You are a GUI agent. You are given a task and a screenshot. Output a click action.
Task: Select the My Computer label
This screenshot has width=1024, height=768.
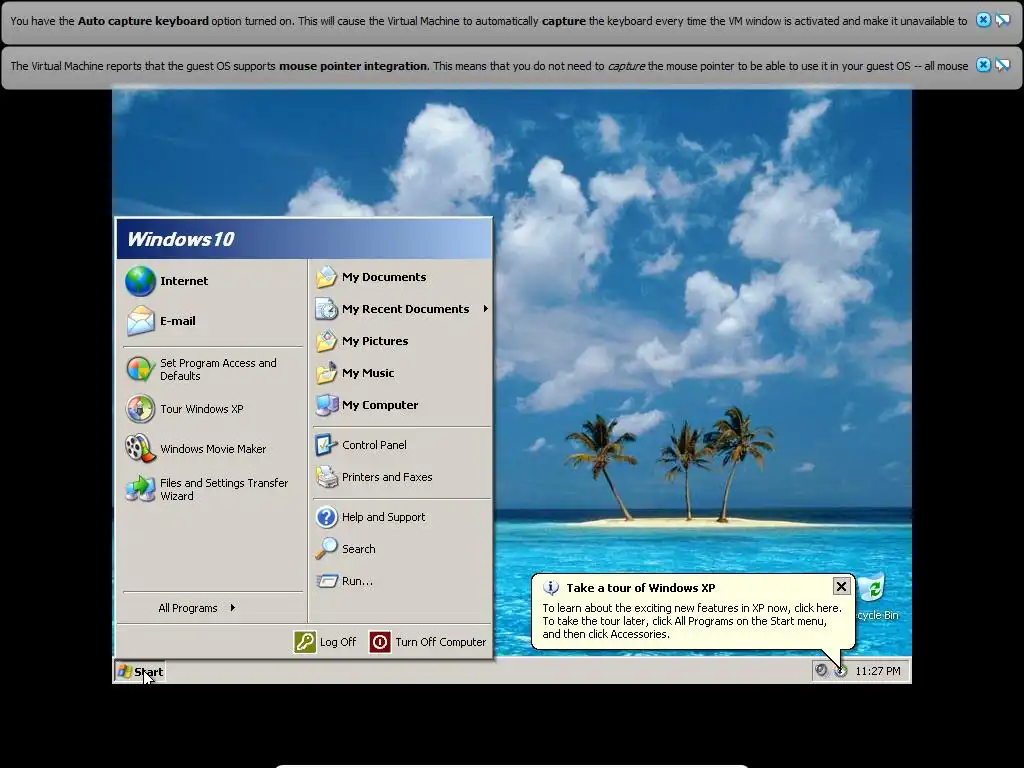[x=380, y=405]
